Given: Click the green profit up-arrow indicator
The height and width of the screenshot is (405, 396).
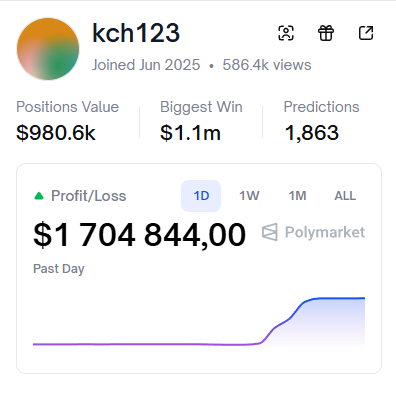Looking at the screenshot, I should (x=39, y=196).
